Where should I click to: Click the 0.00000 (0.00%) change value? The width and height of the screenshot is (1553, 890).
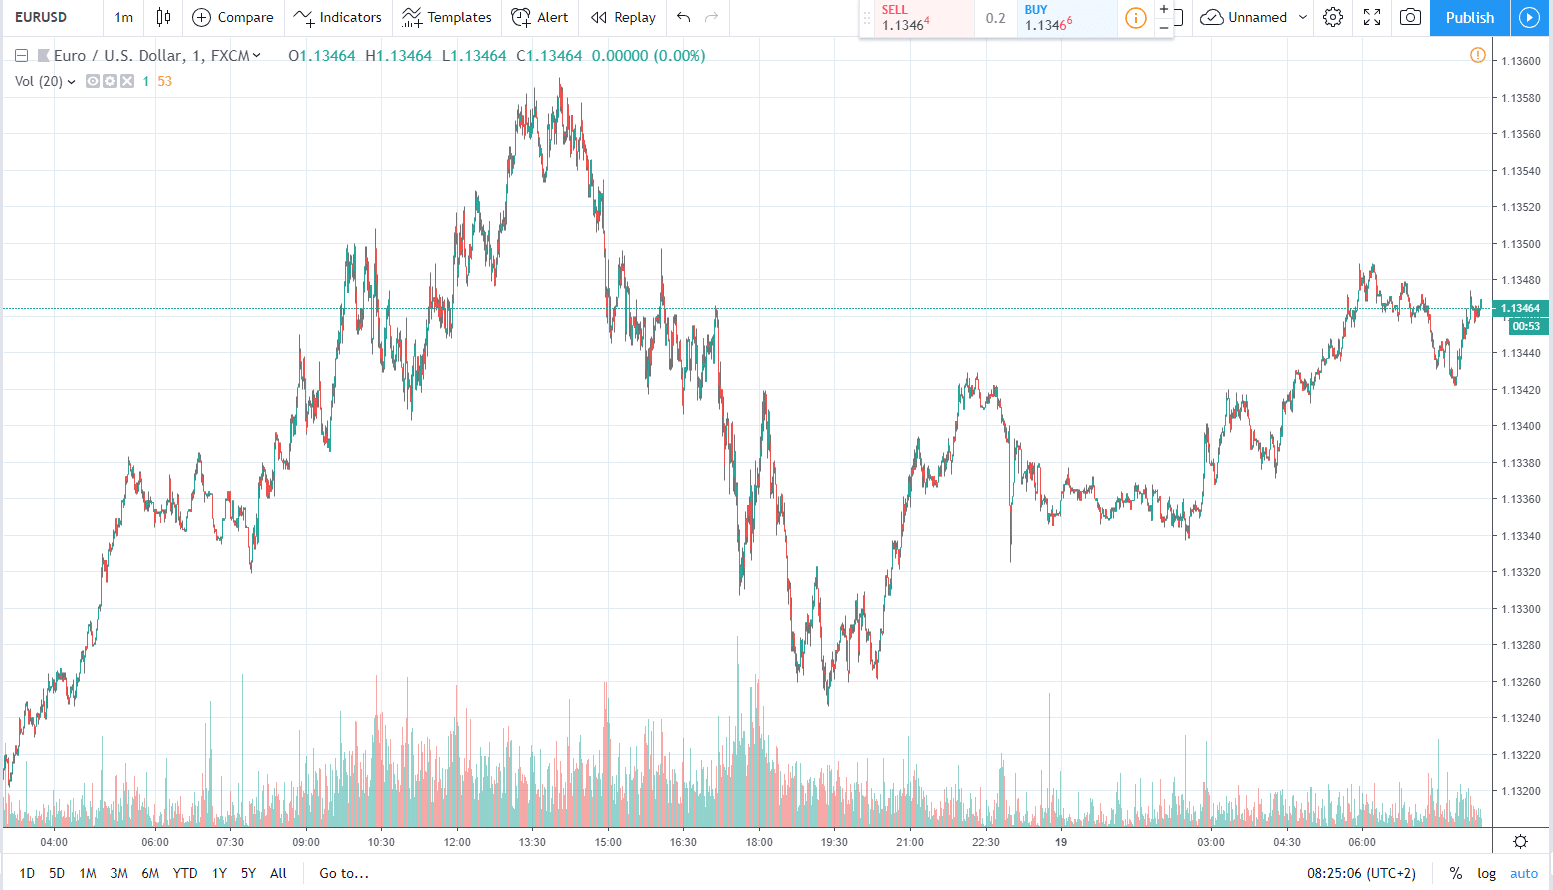click(648, 56)
